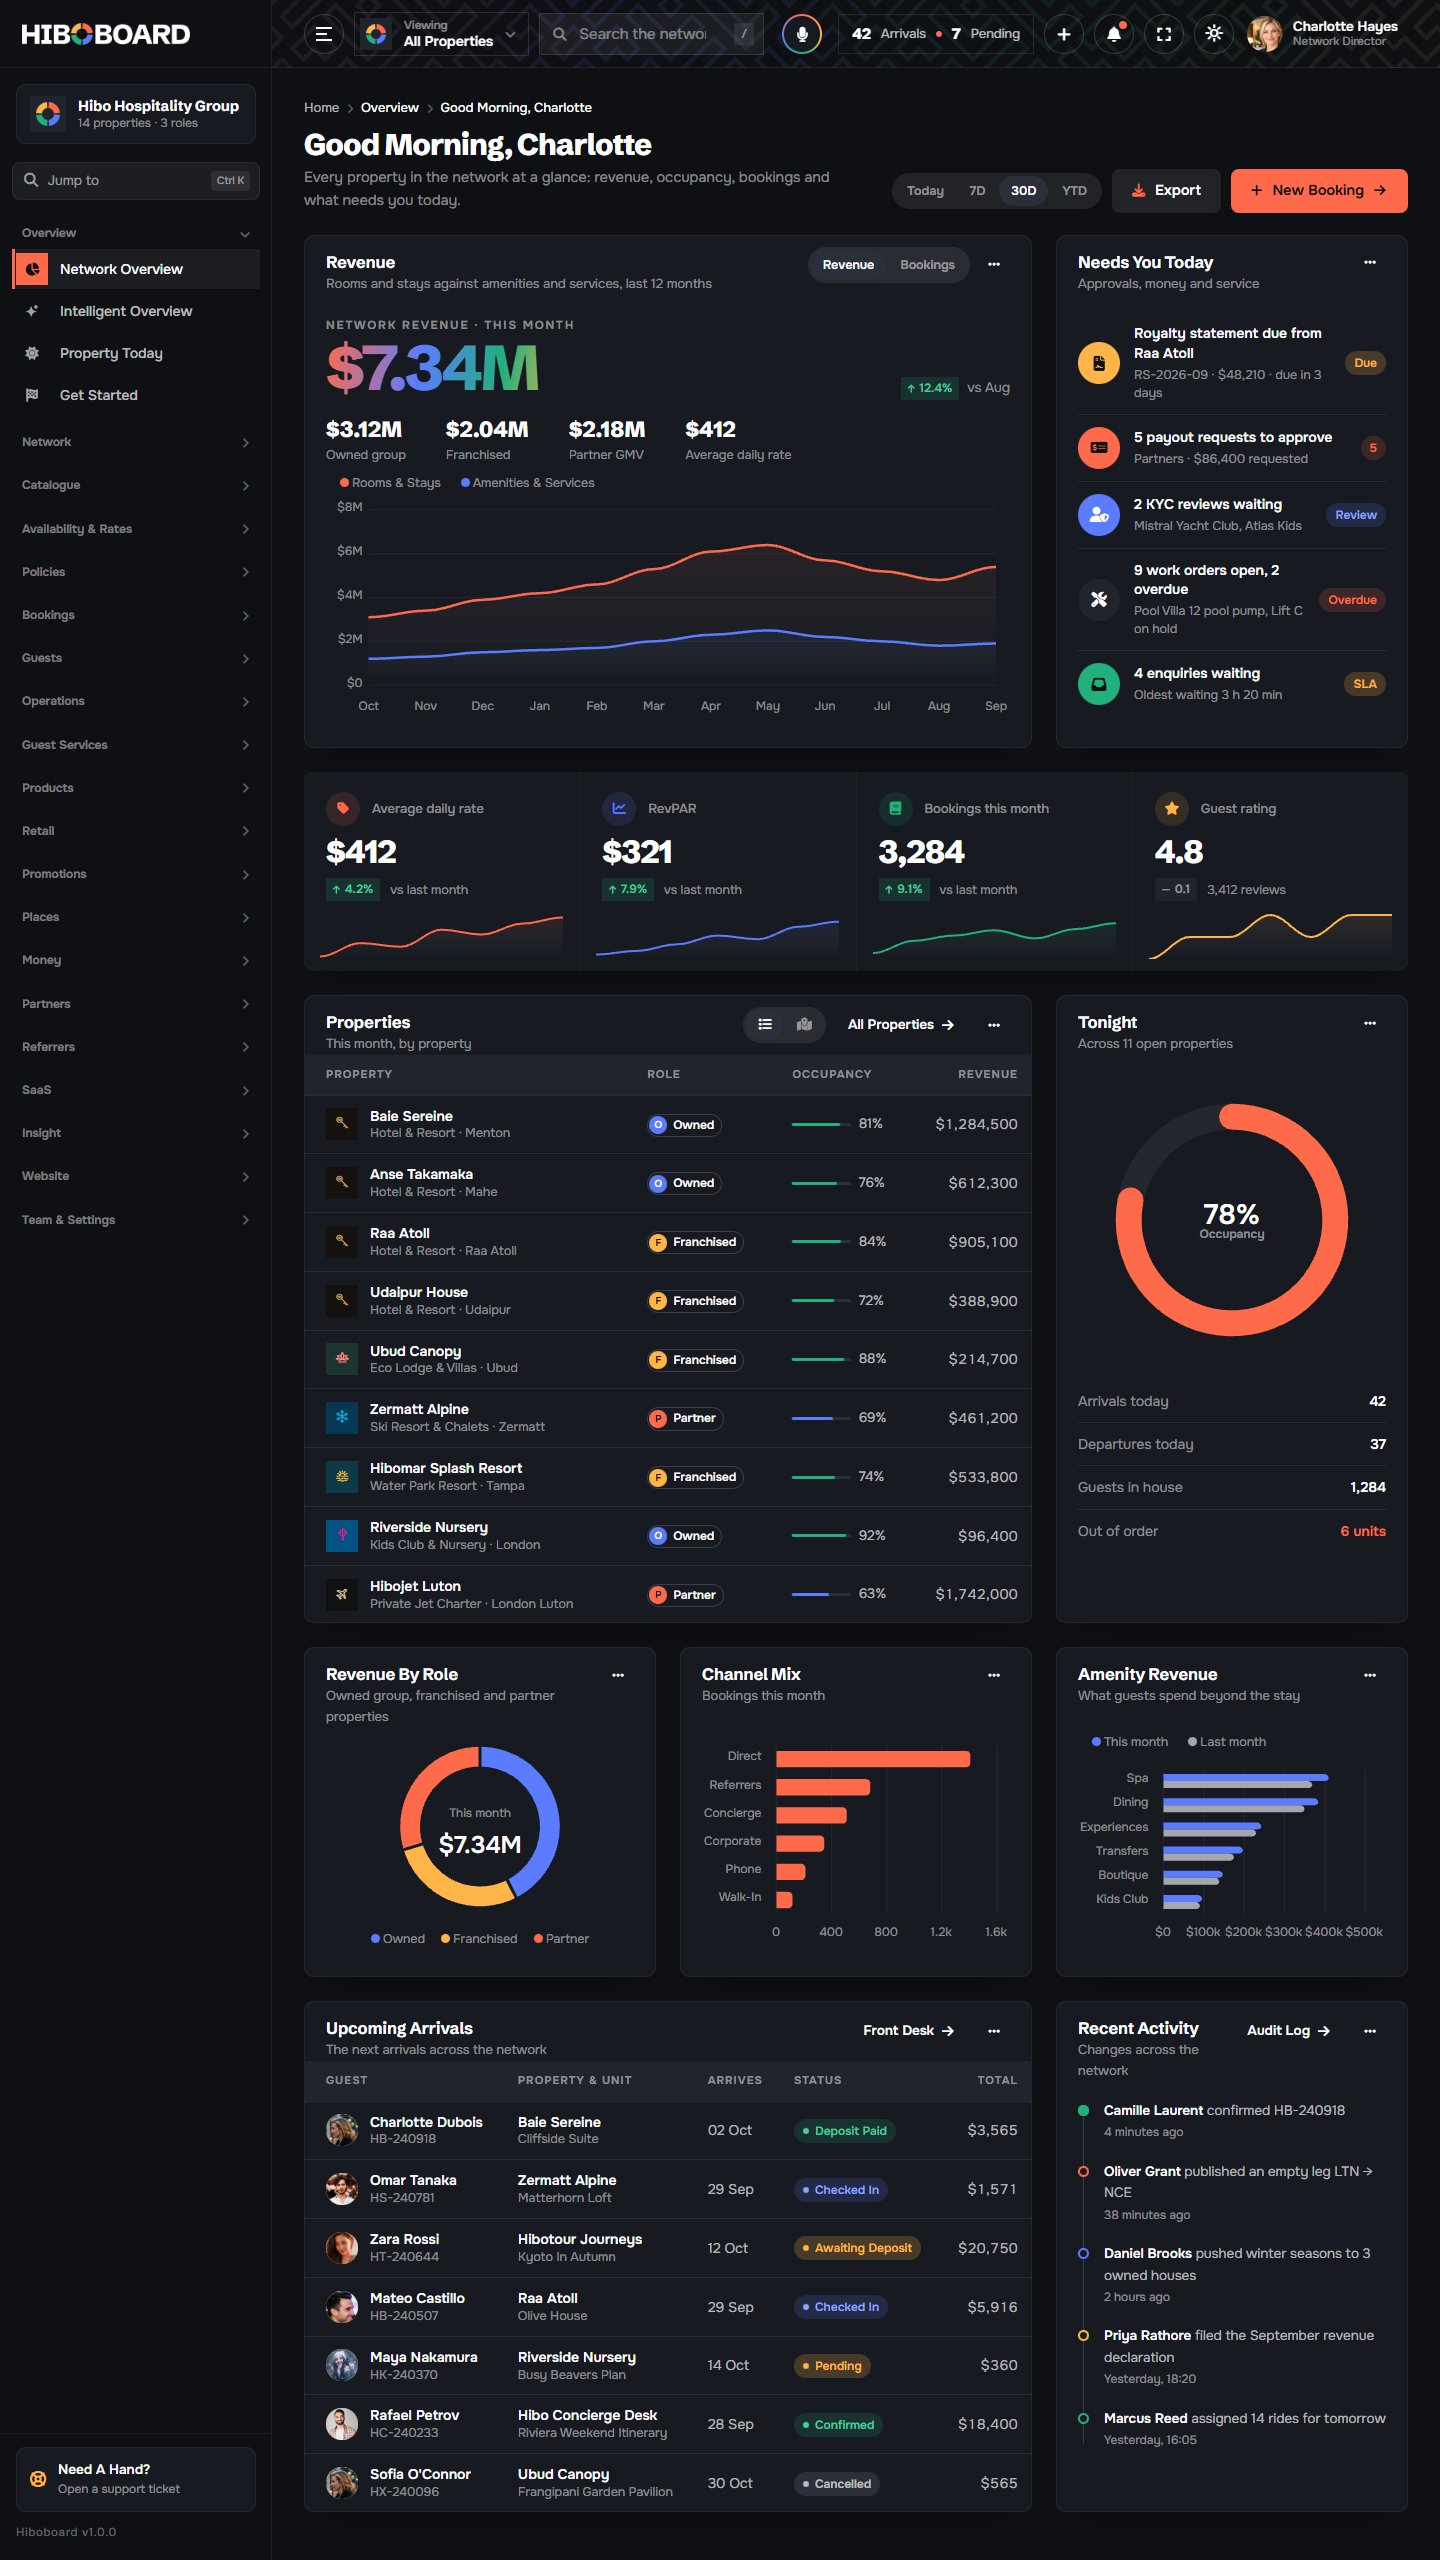Open Network Overview in the sidebar
The width and height of the screenshot is (1440, 2560).
136,269
